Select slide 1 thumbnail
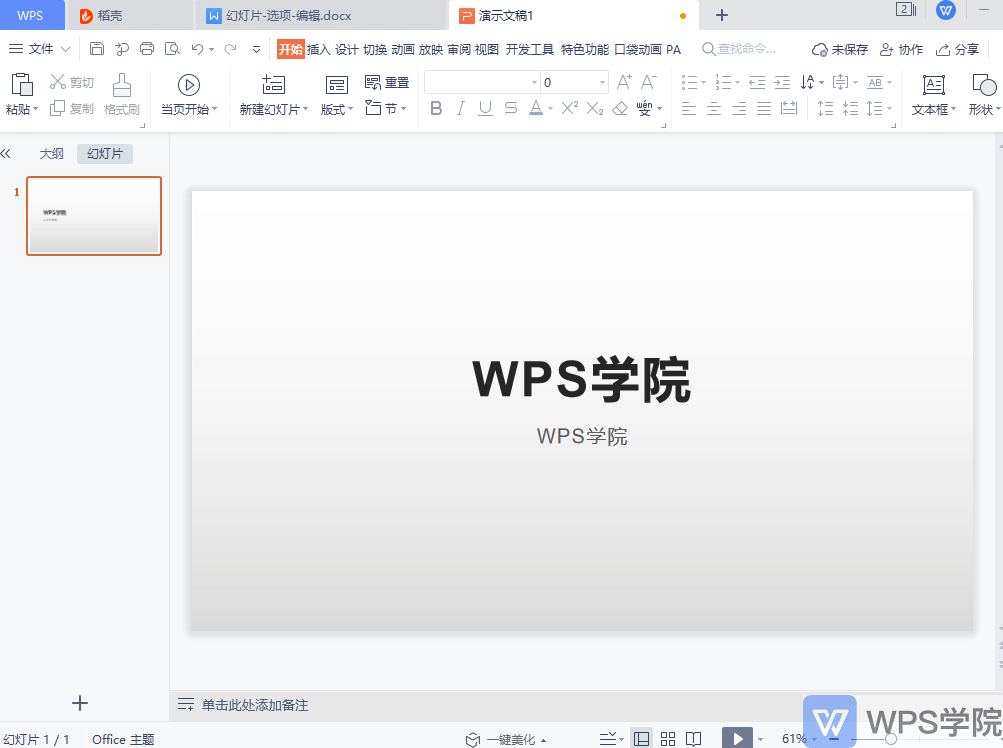Screen dimensions: 1003x748 [94, 216]
